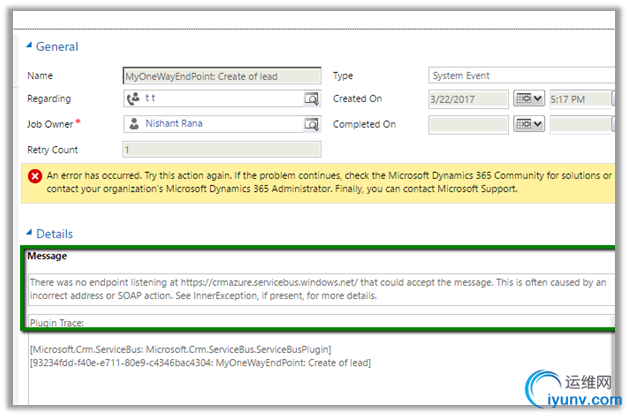Click the Microsoft.Crm.ServiceBus trace line

click(181, 350)
